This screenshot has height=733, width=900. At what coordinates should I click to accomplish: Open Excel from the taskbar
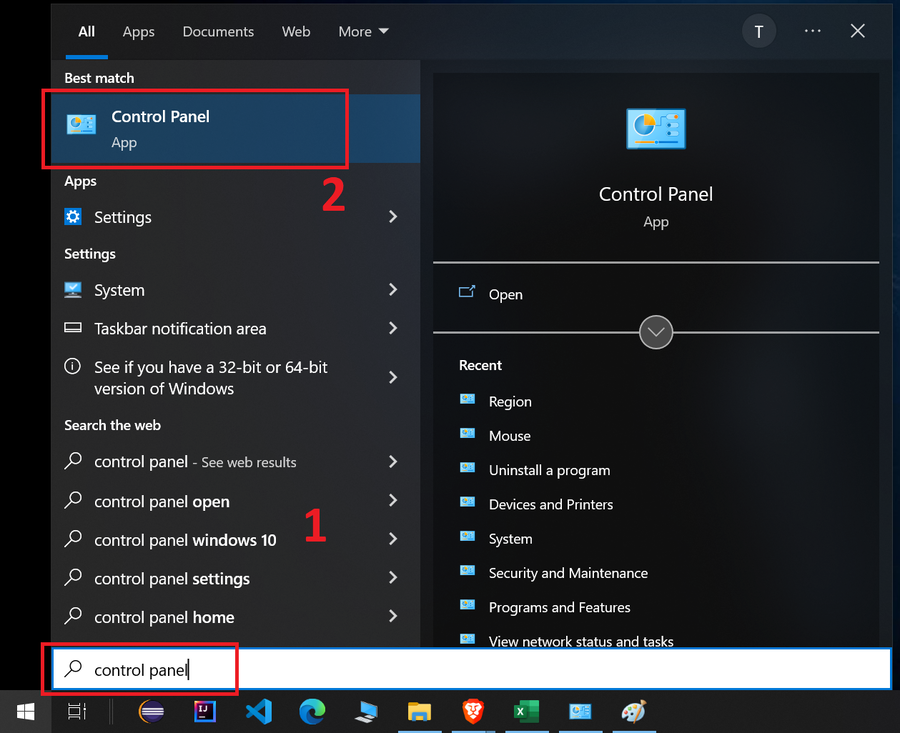click(526, 712)
